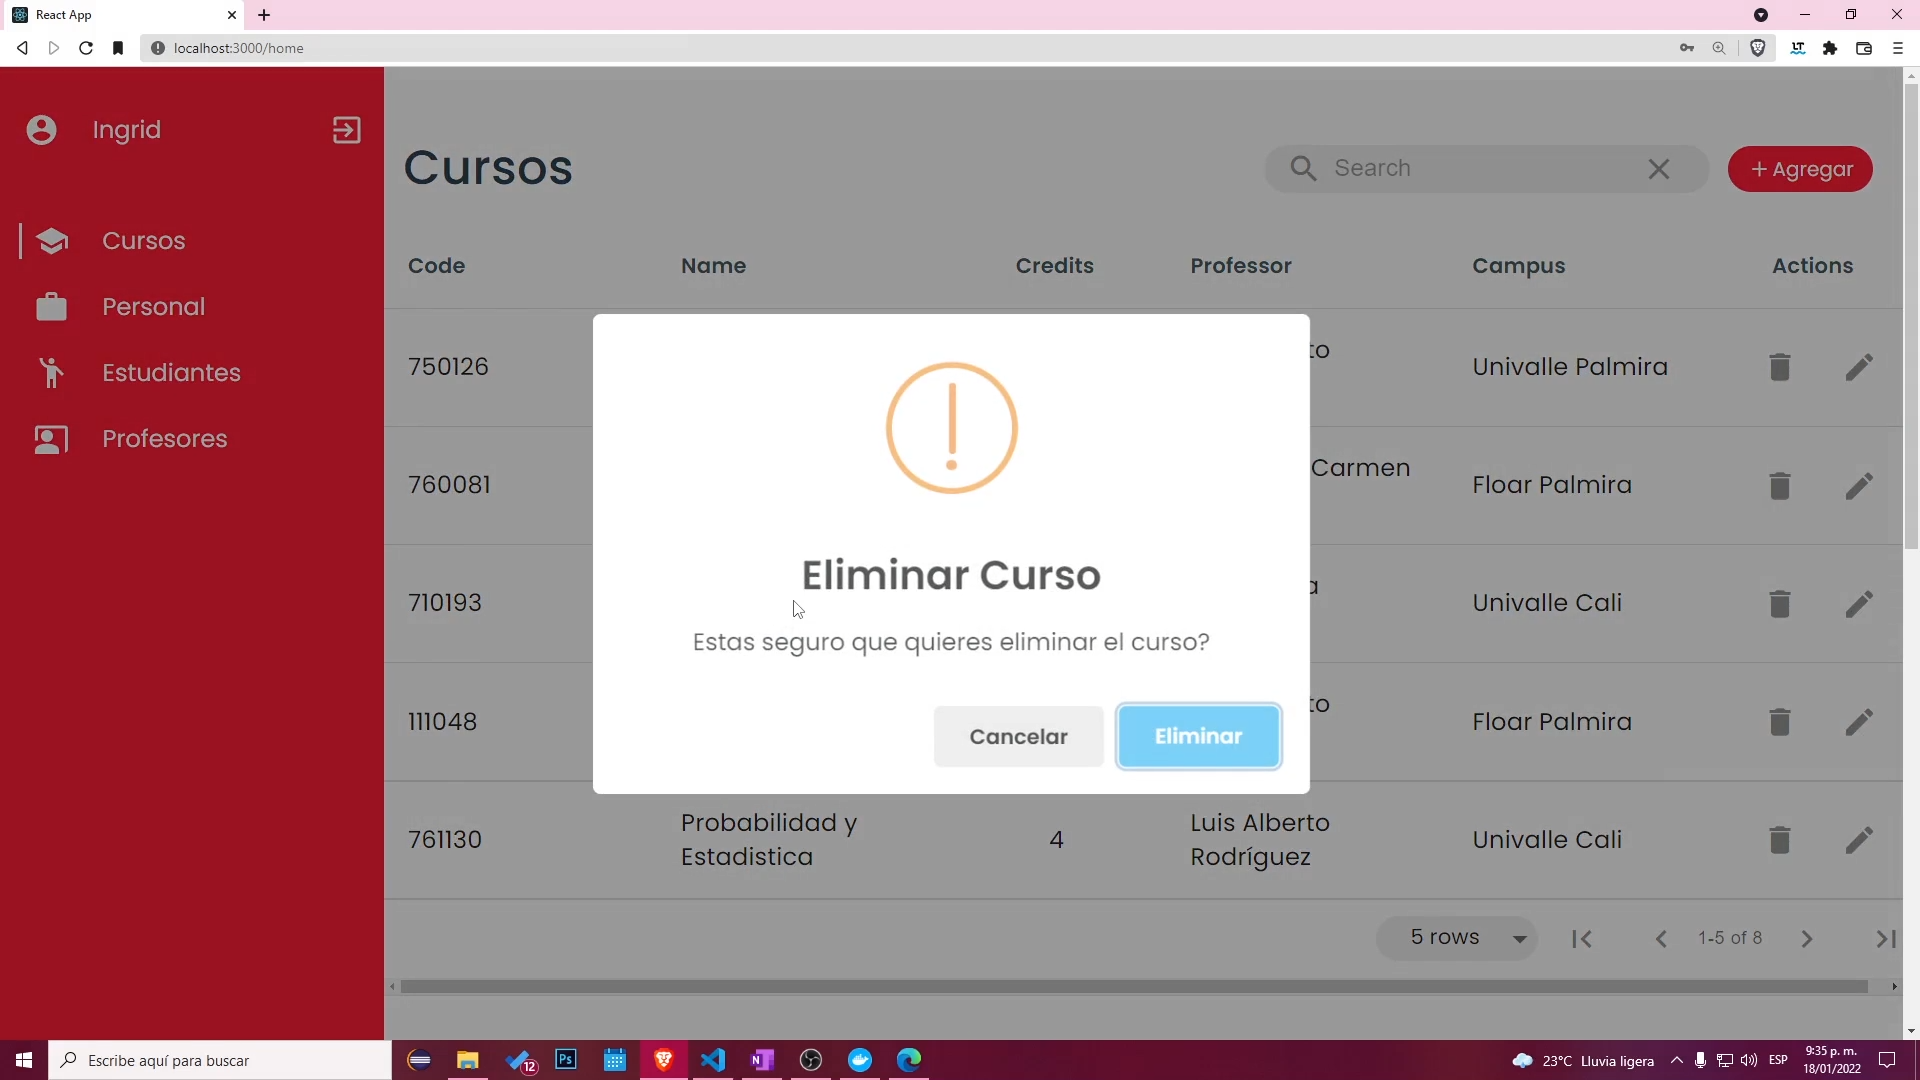Open Photoshop from the taskbar
Viewport: 1920px width, 1080px height.
click(x=566, y=1060)
